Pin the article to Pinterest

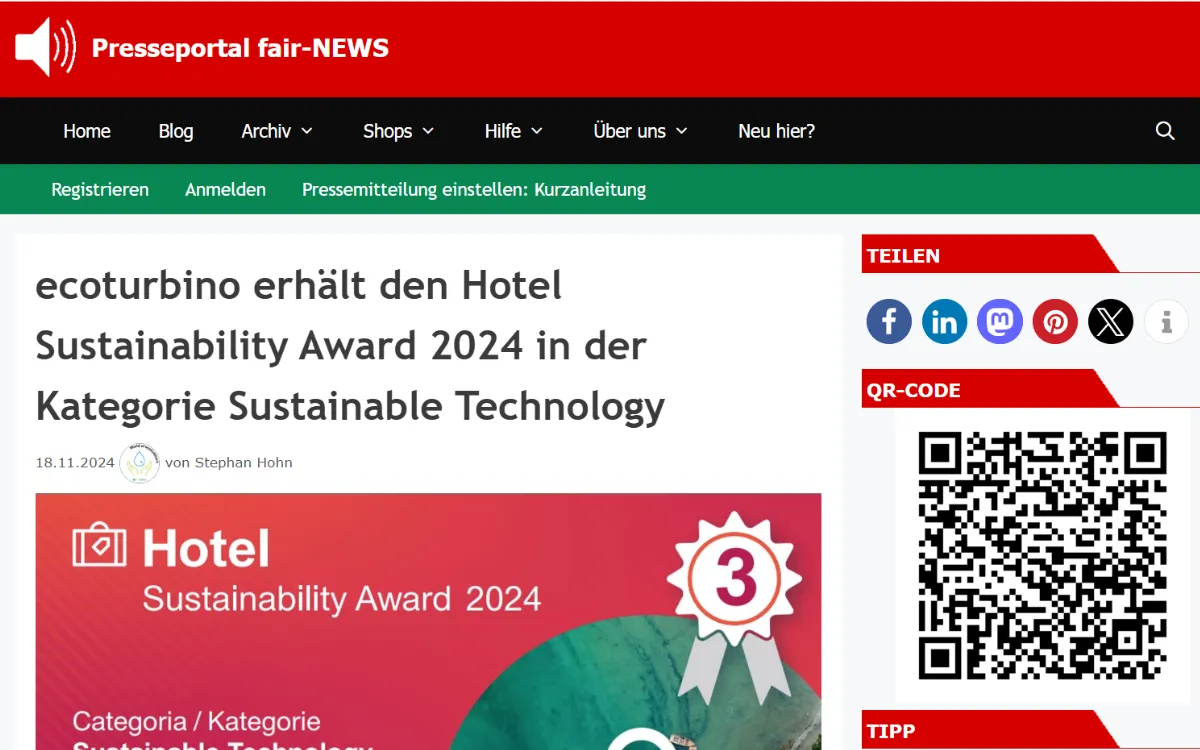click(1055, 321)
